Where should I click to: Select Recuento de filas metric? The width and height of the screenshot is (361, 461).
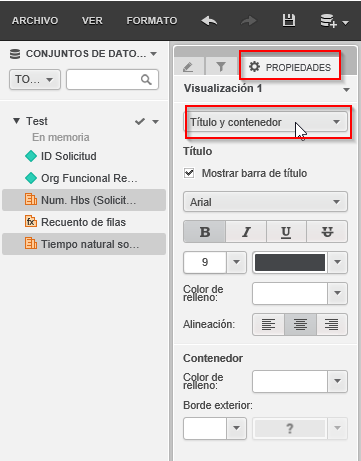pos(84,222)
